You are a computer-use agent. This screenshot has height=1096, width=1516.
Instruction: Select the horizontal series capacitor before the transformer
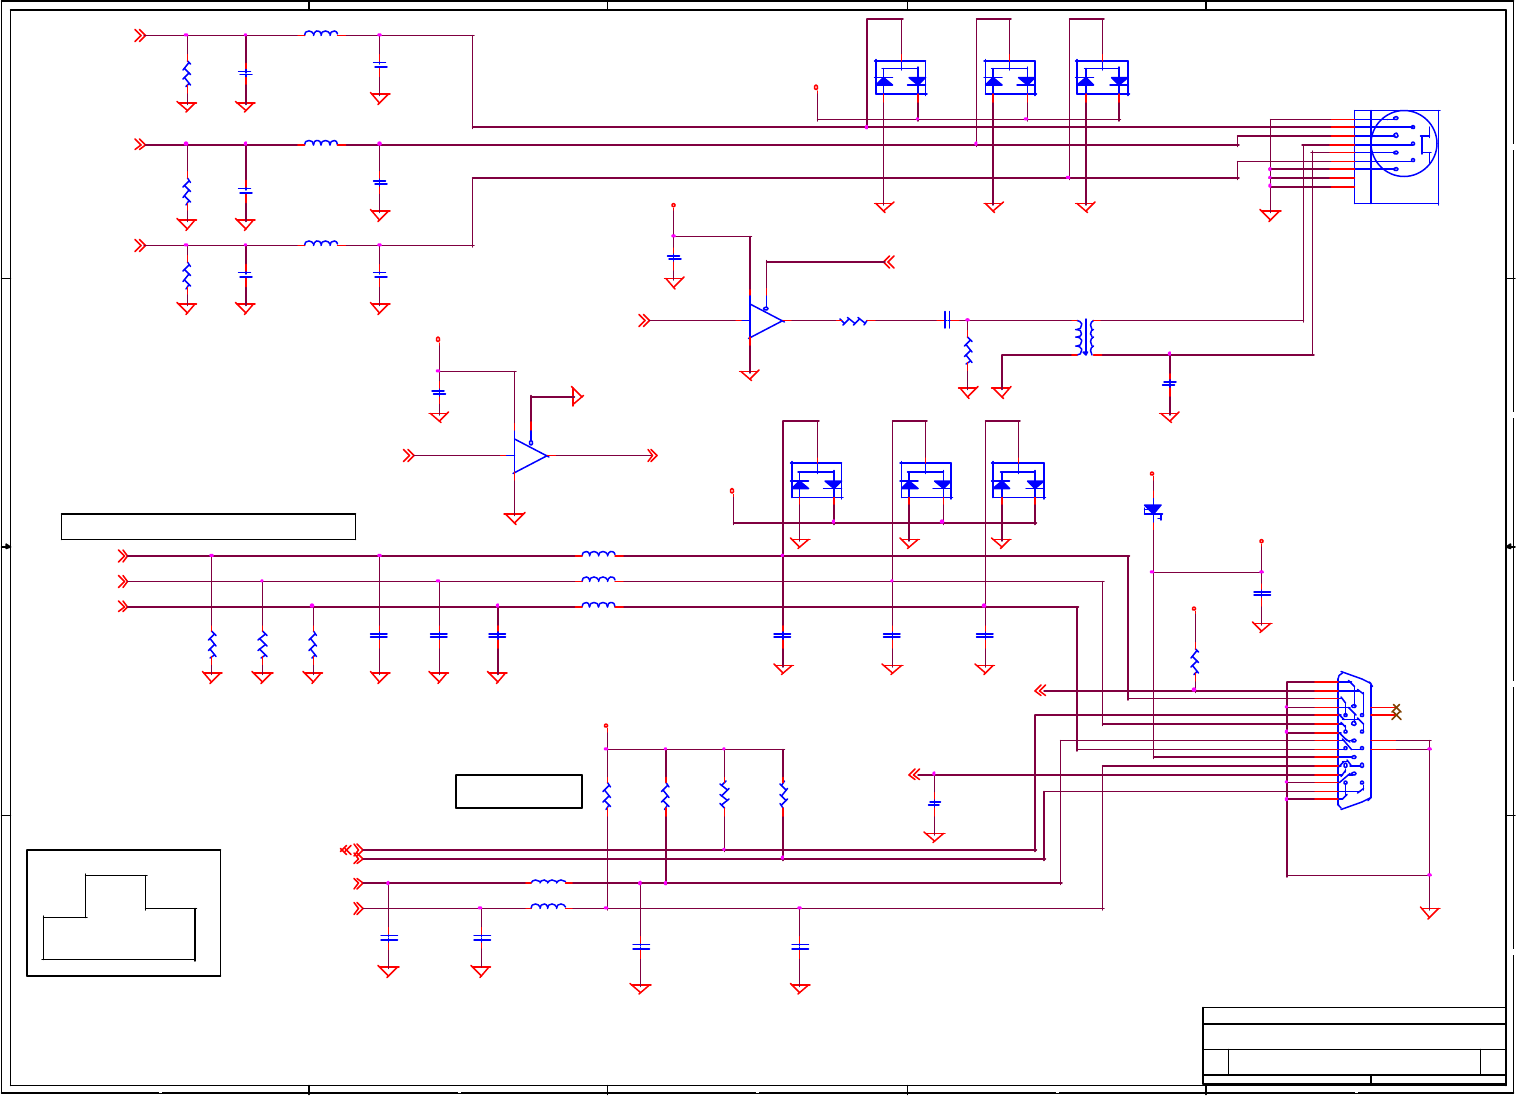946,320
